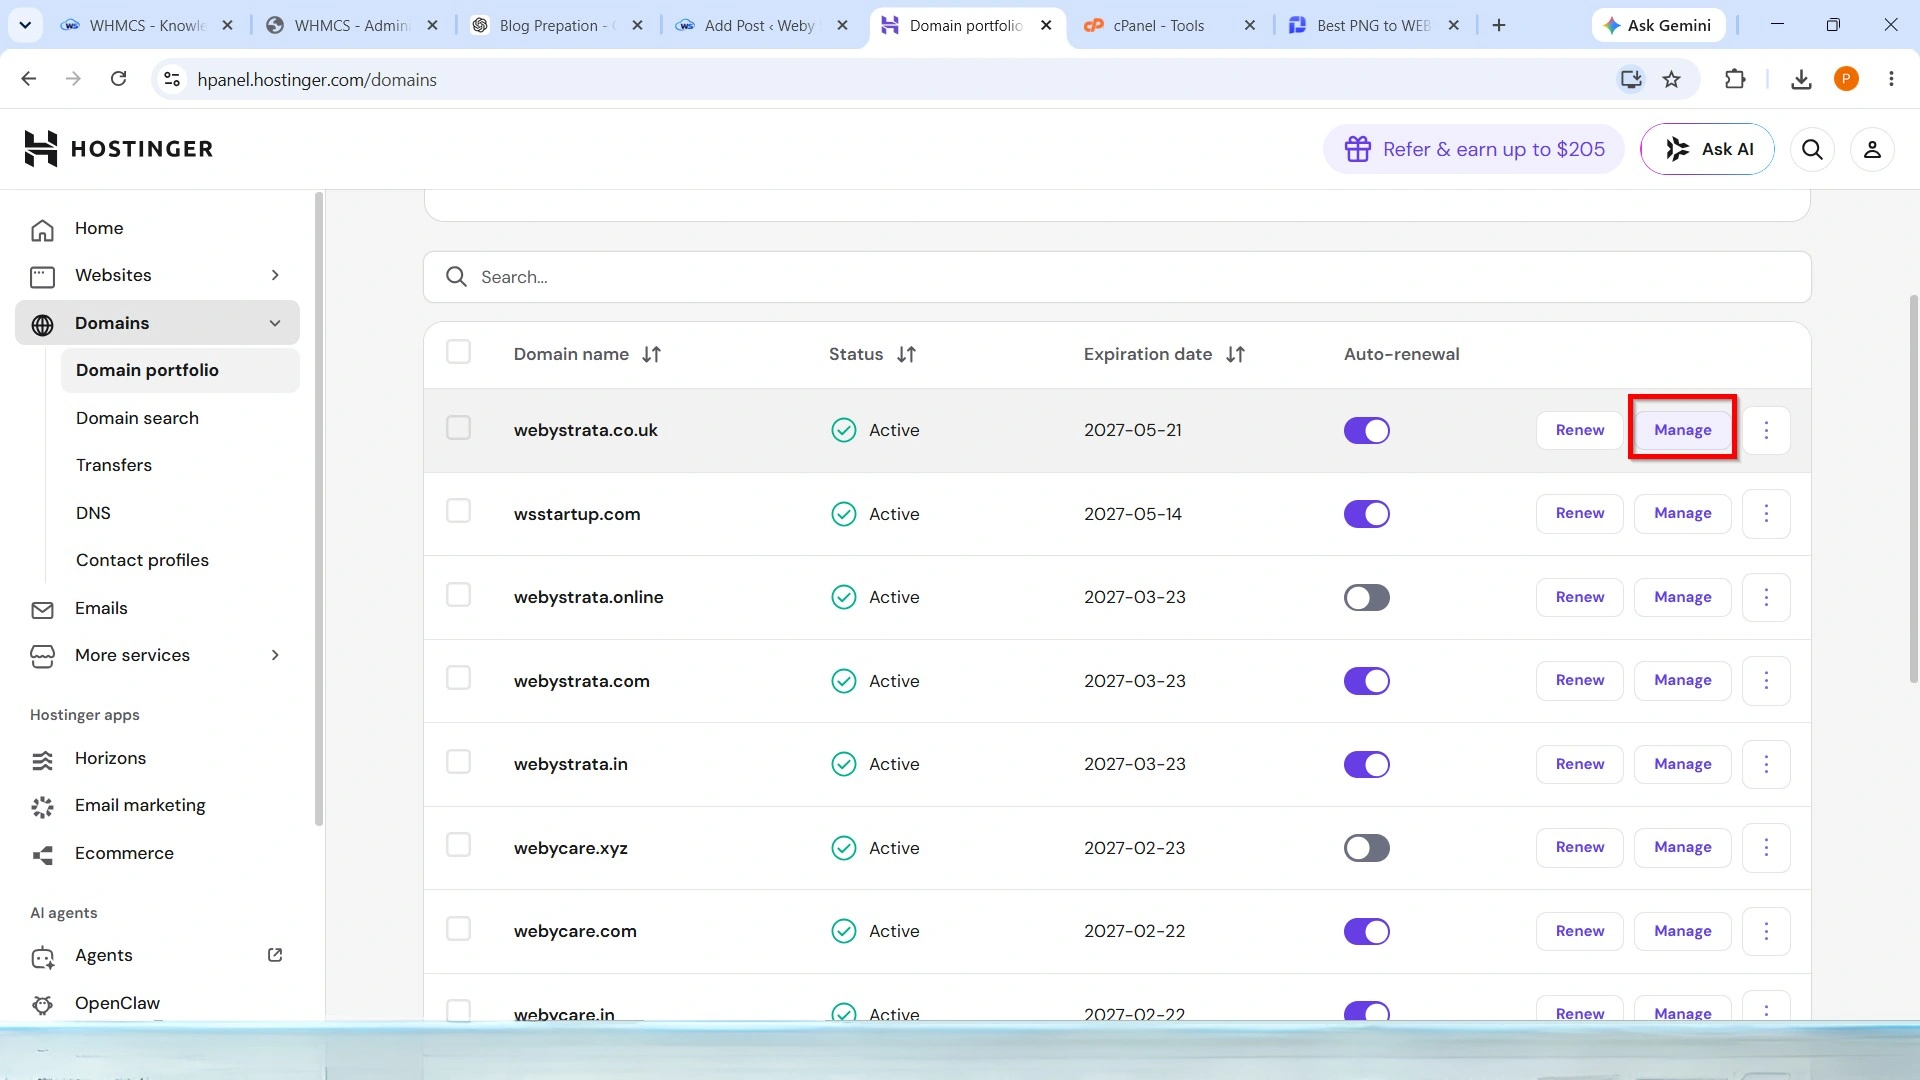The width and height of the screenshot is (1920, 1080).
Task: Open new browser tab
Action: (1498, 25)
